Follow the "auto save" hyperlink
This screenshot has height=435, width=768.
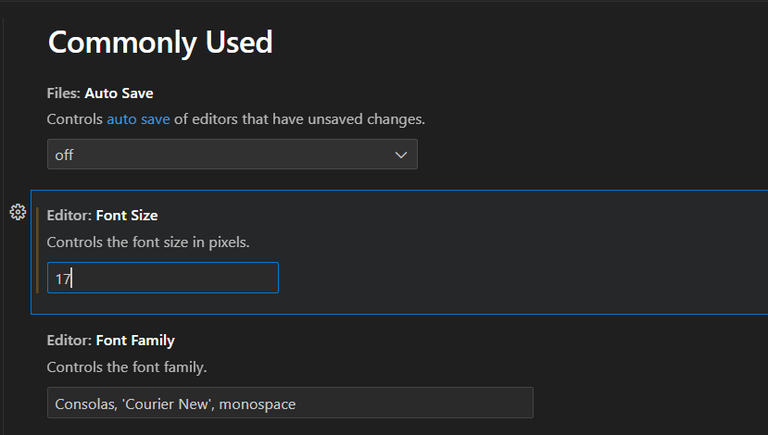pyautogui.click(x=139, y=119)
